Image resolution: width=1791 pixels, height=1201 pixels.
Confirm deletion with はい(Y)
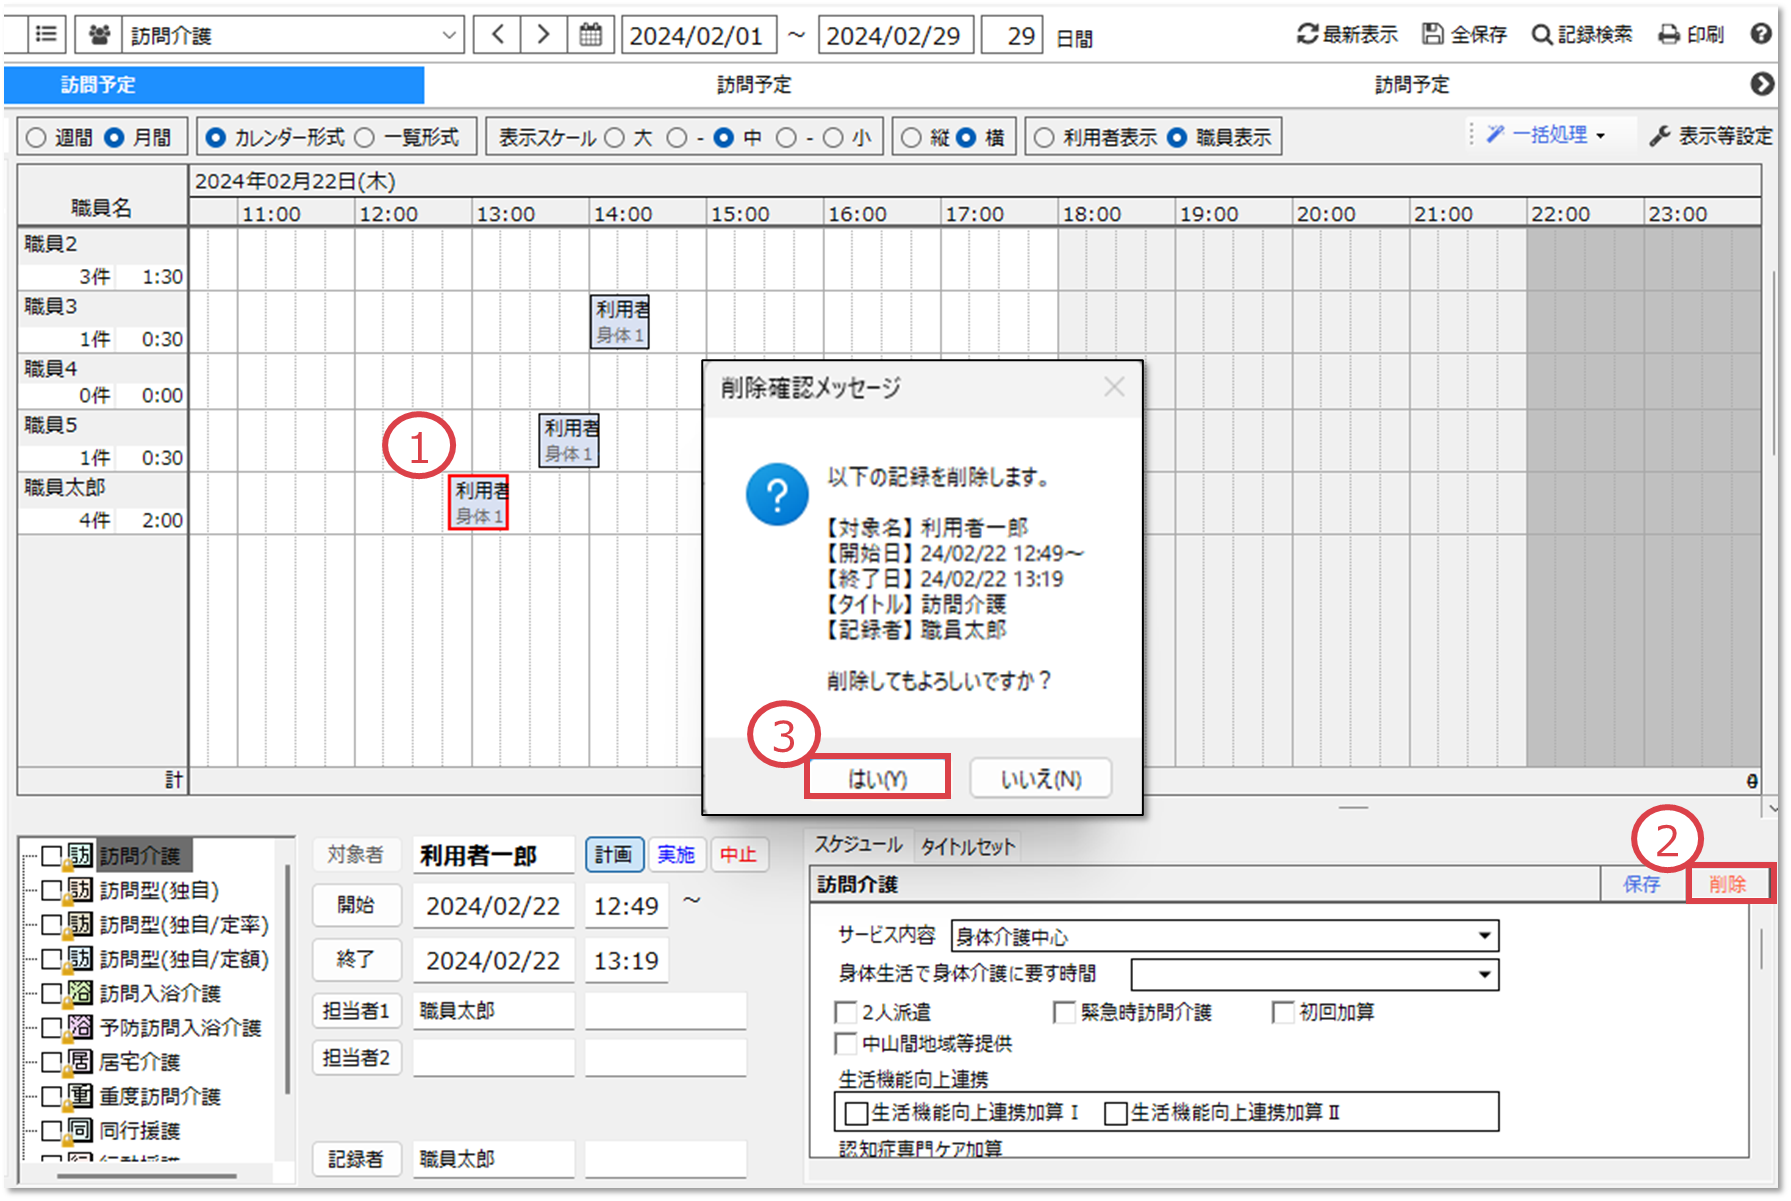[877, 779]
